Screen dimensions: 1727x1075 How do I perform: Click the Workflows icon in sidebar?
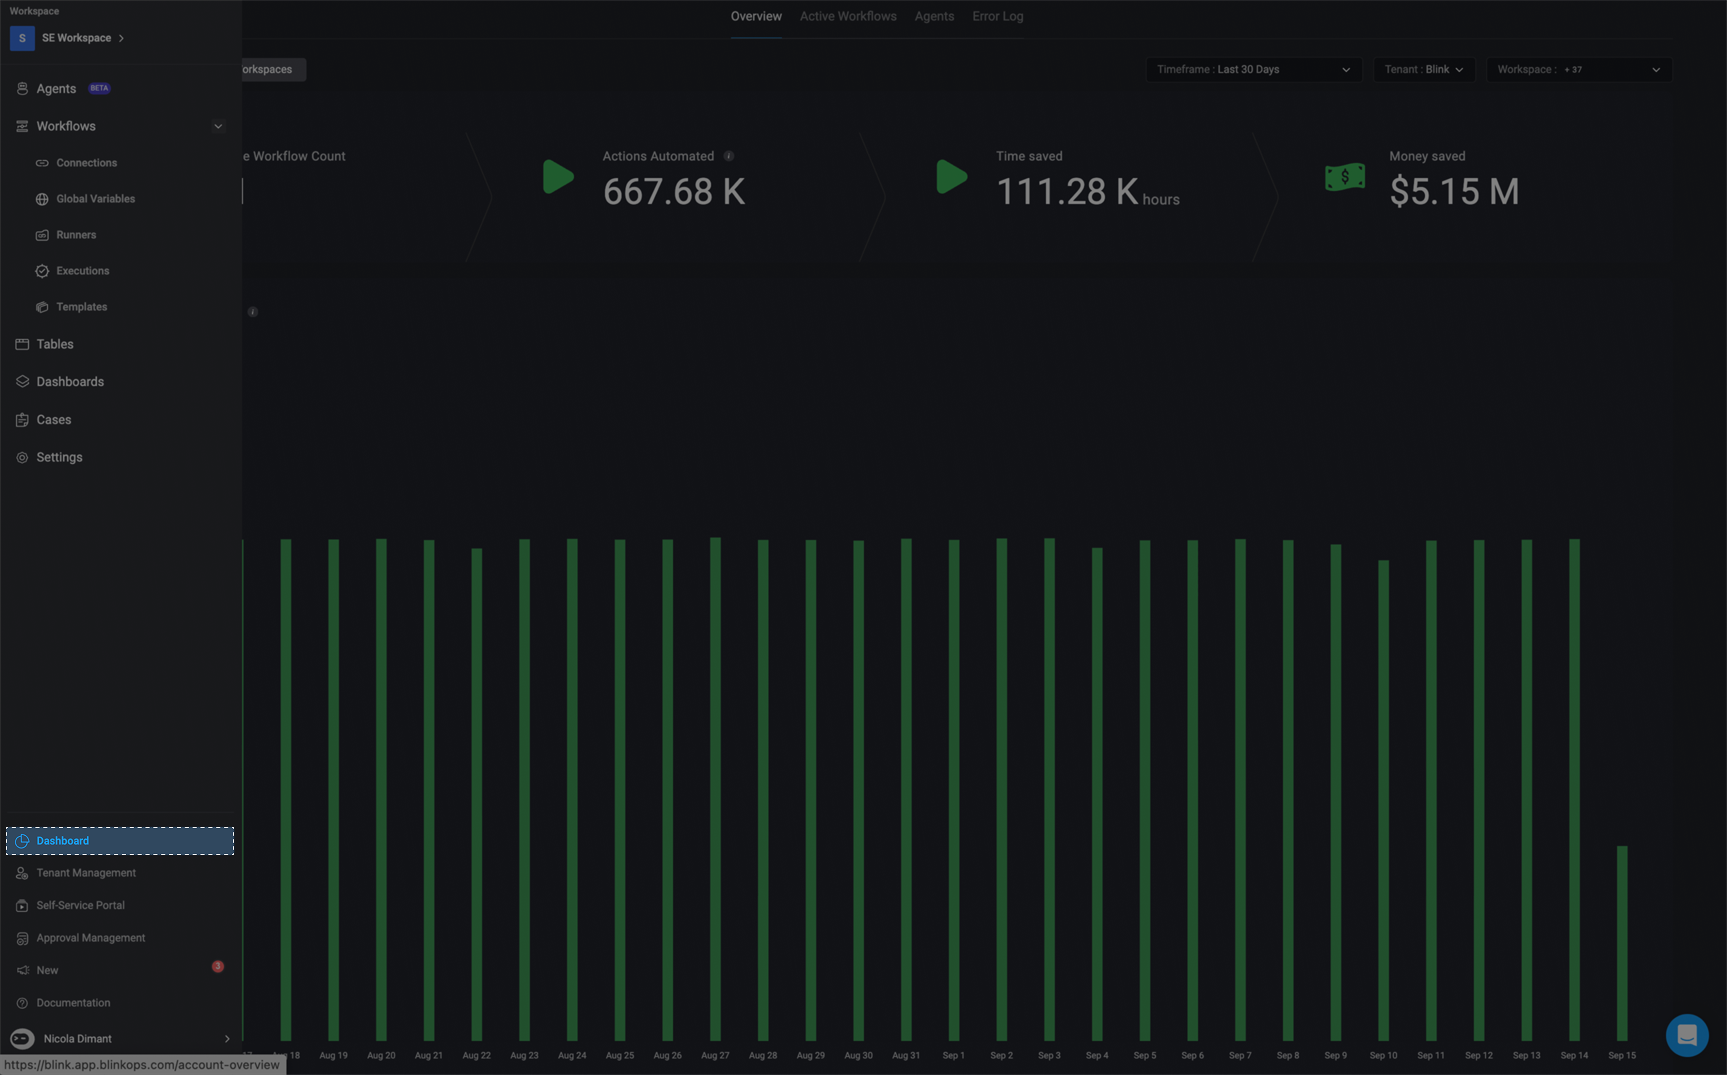22,126
